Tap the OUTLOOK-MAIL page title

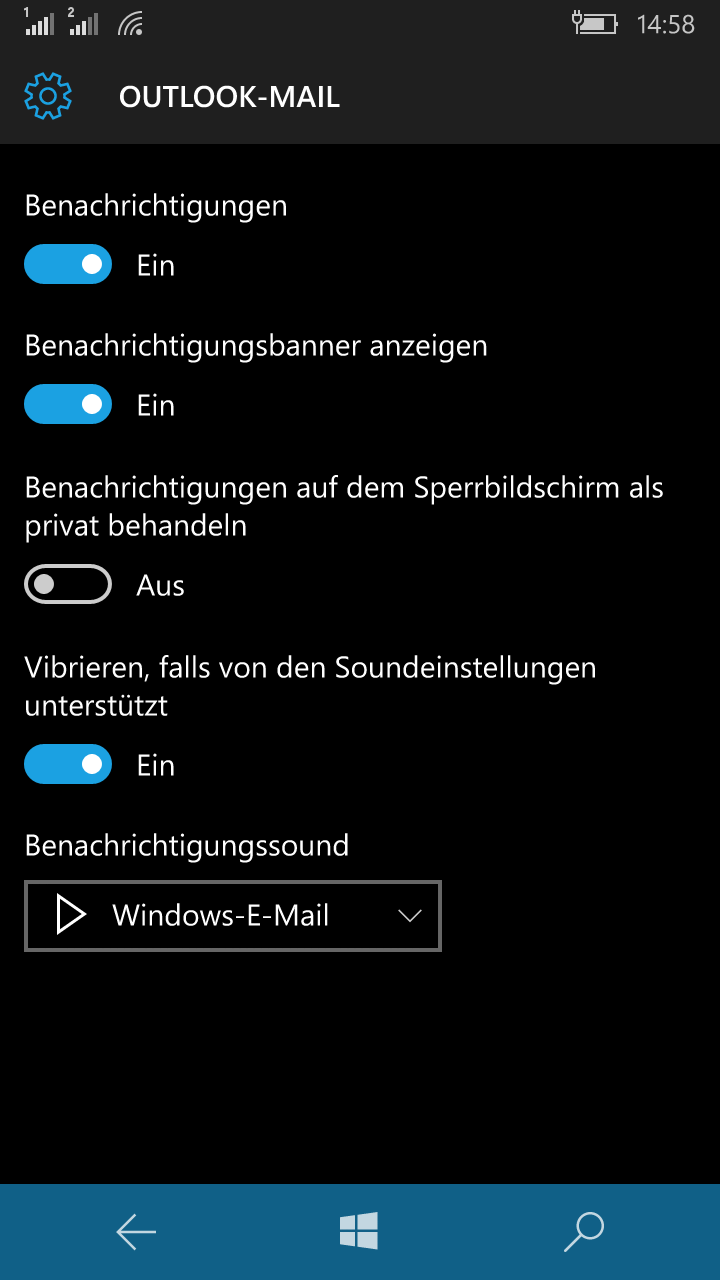(x=230, y=97)
